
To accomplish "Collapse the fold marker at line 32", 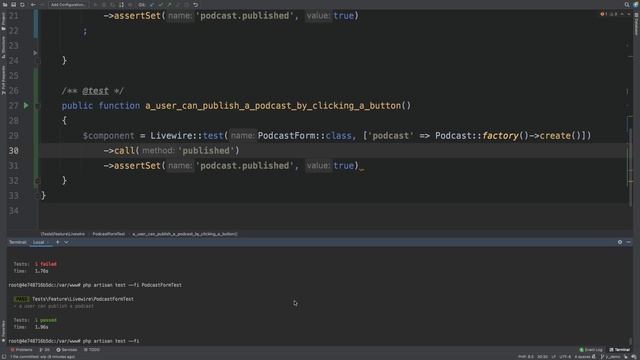I will pyautogui.click(x=37, y=180).
